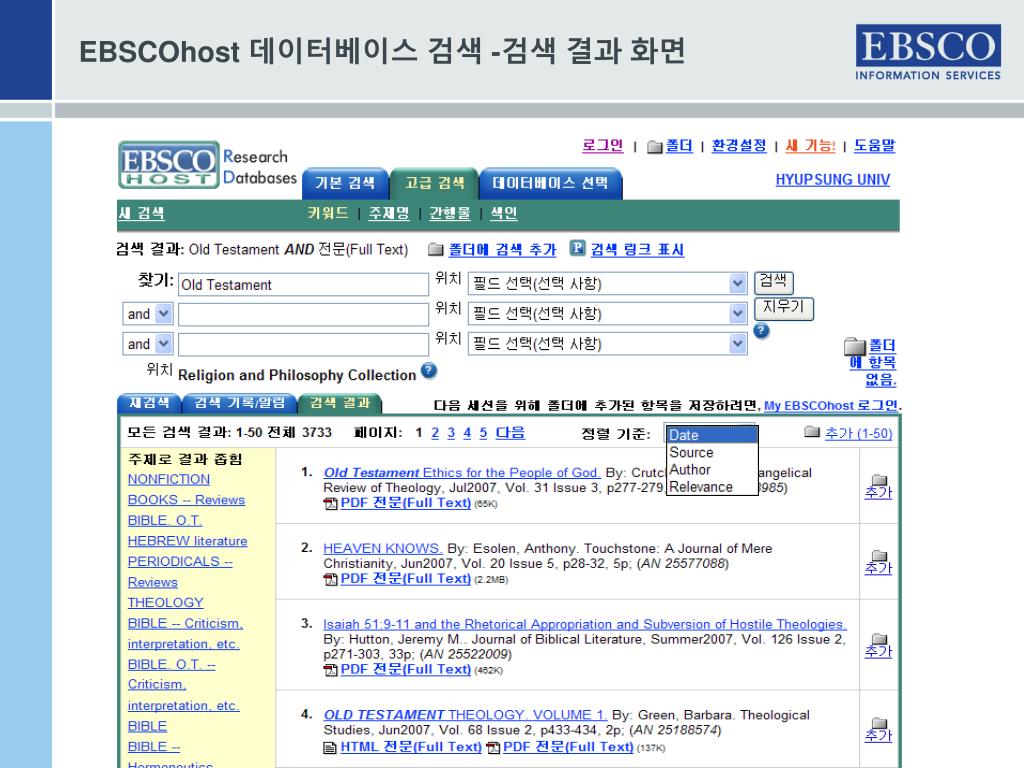Viewport: 1024px width, 768px height.
Task: Open 도움말 link
Action: point(874,146)
